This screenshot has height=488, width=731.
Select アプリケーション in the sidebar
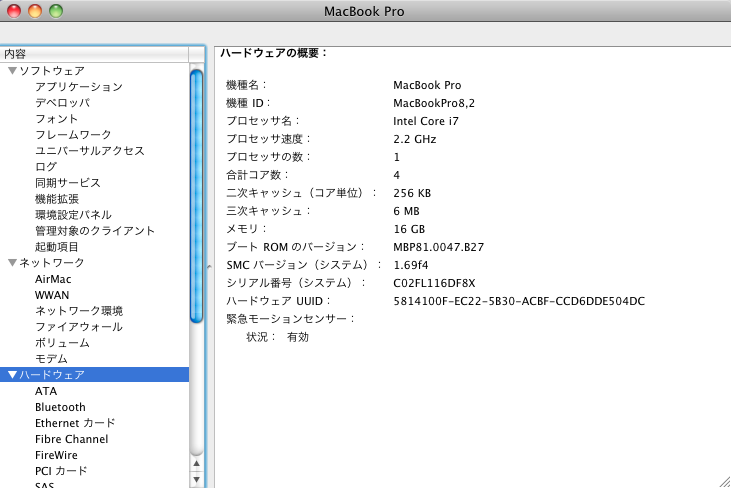click(x=79, y=87)
